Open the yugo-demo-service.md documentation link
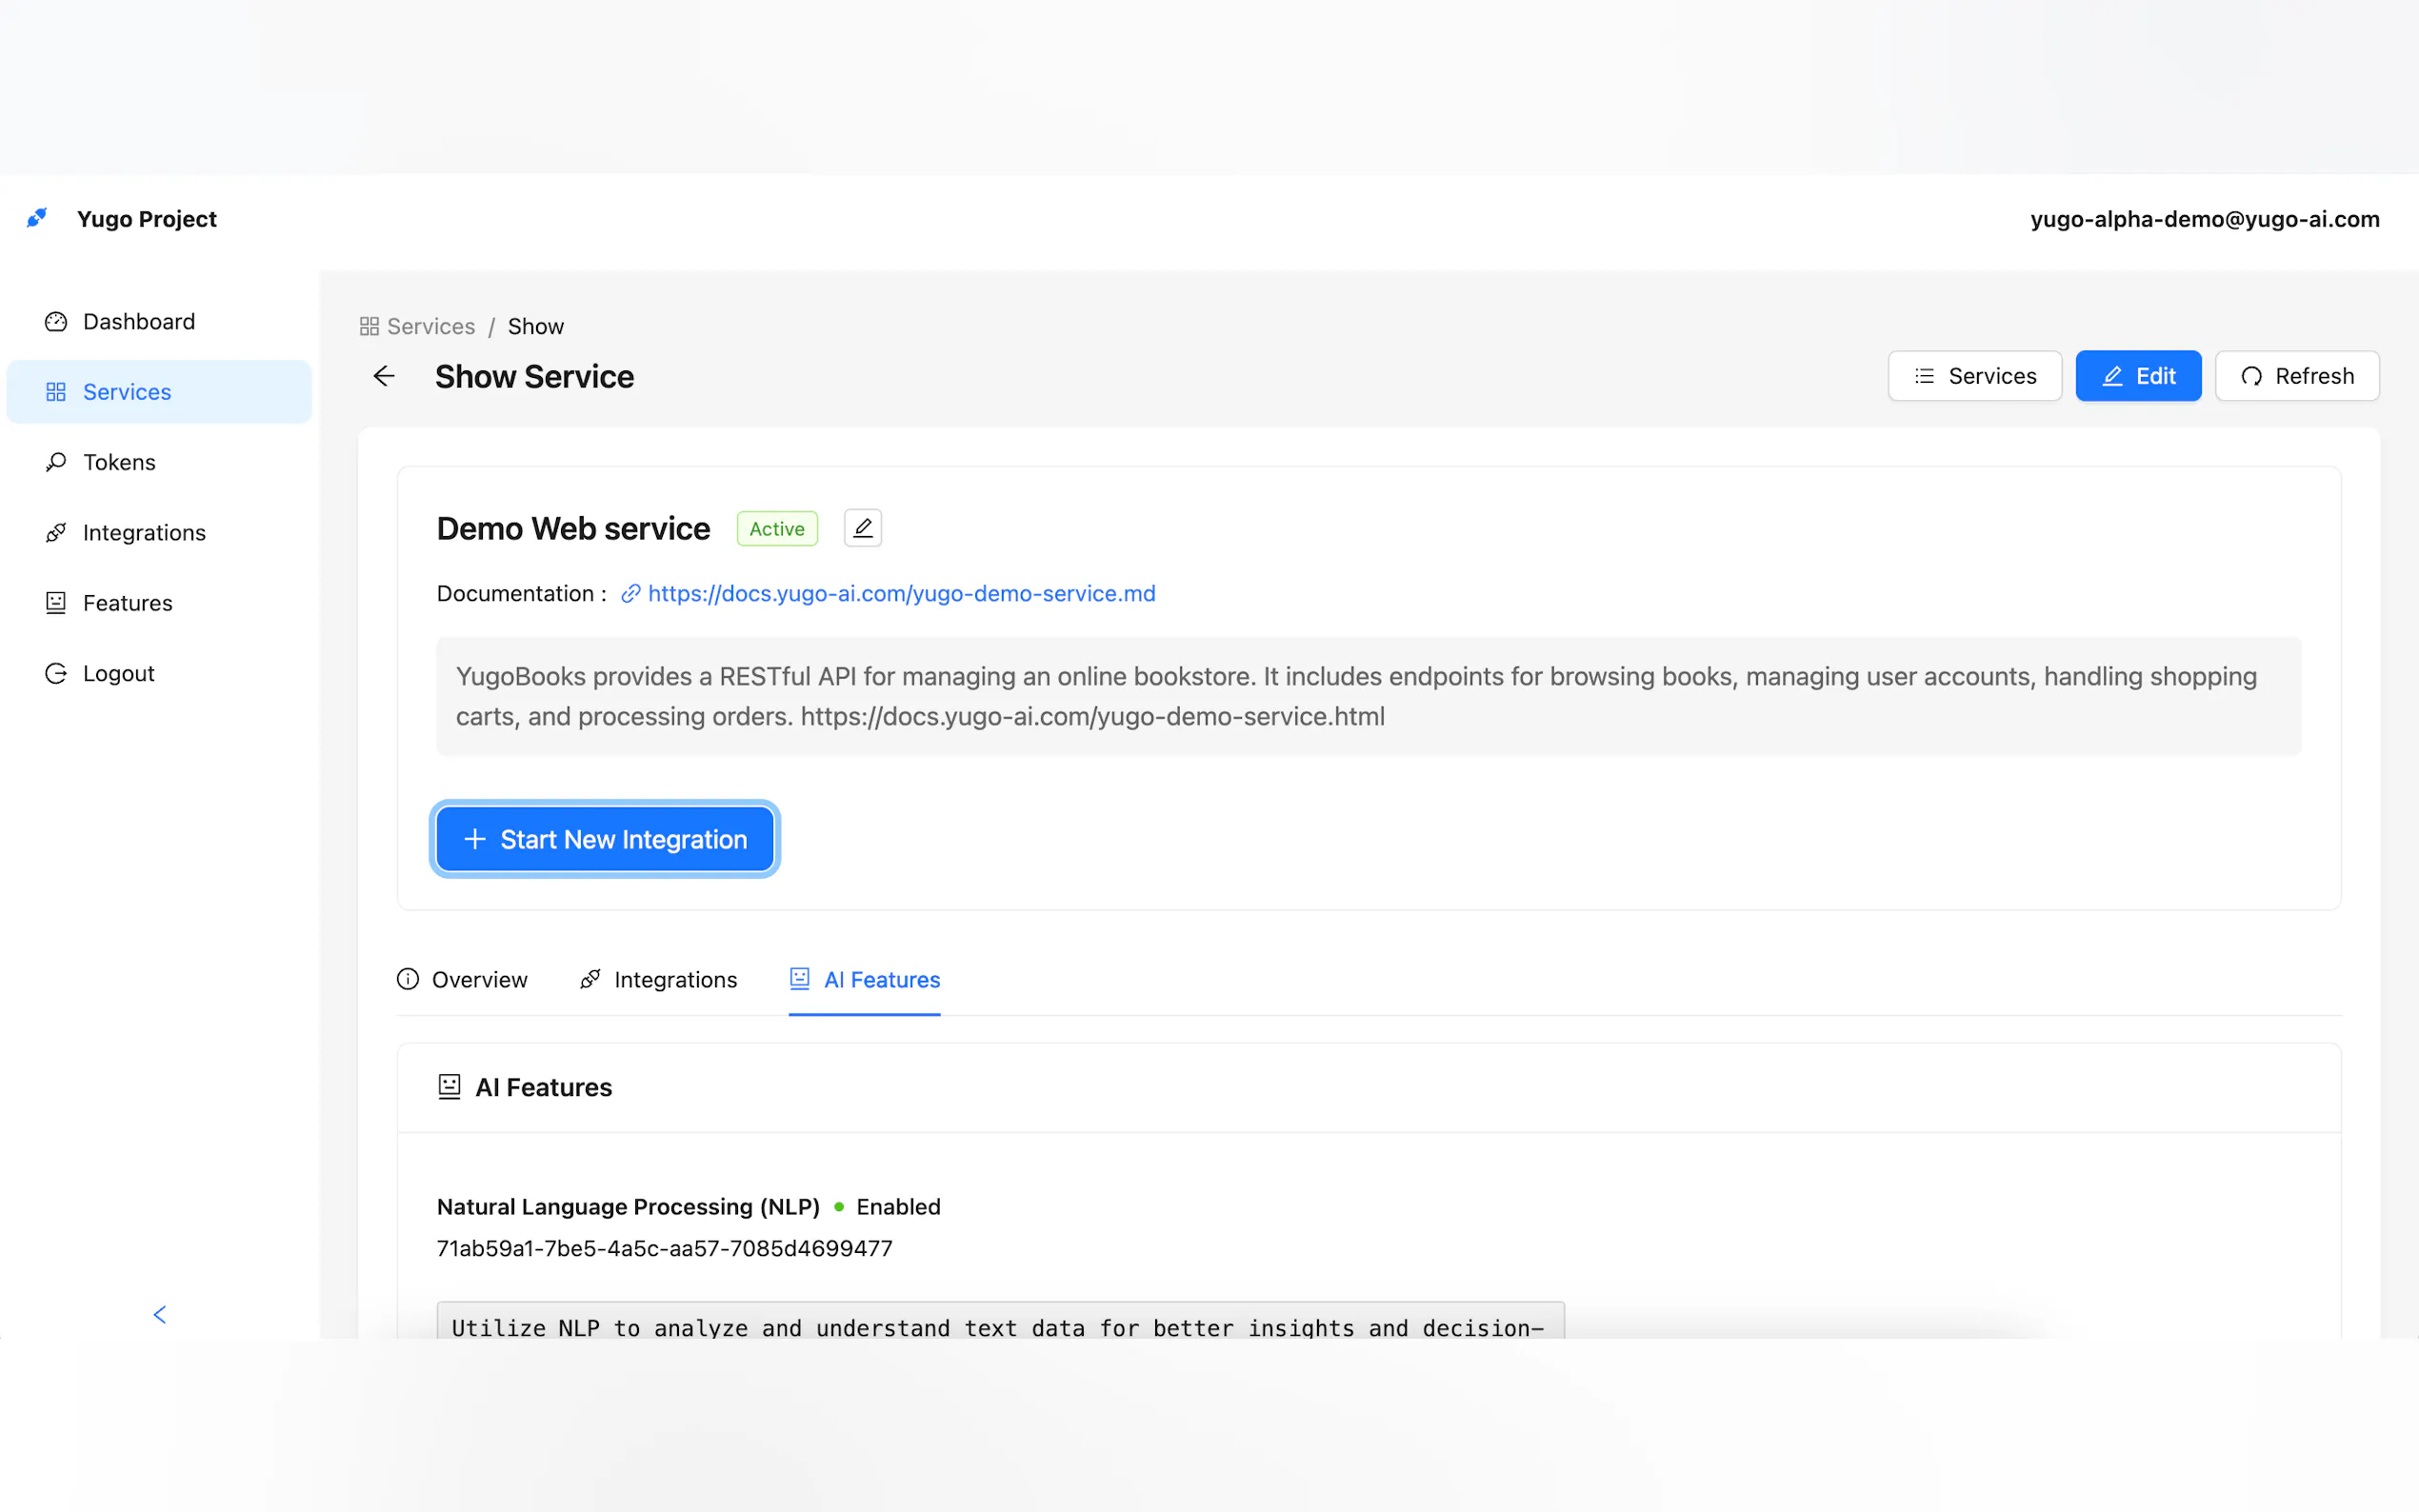Image resolution: width=2419 pixels, height=1512 pixels. (900, 594)
